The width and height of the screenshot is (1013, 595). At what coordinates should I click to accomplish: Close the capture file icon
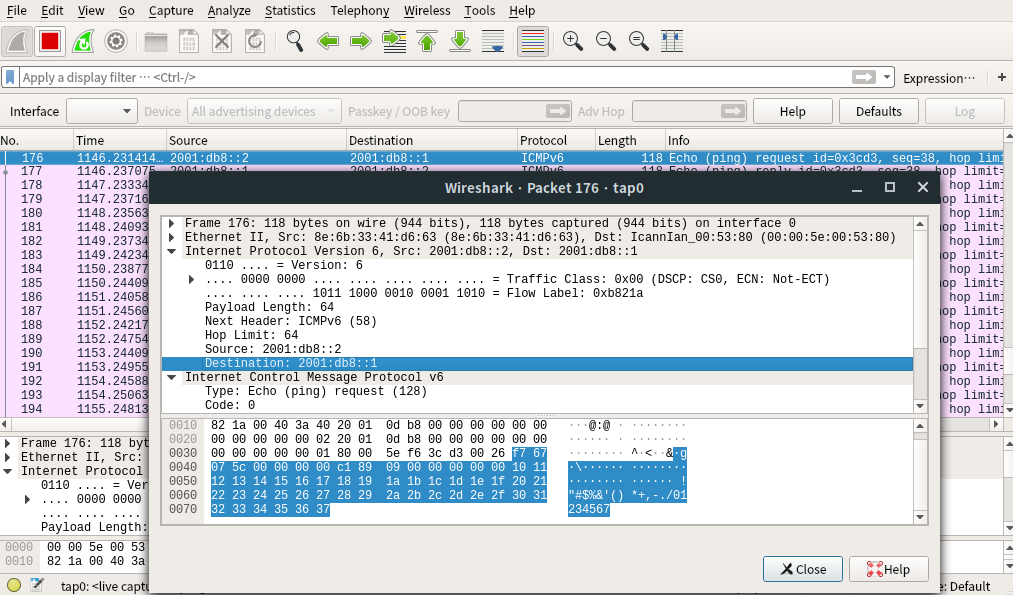pos(222,41)
